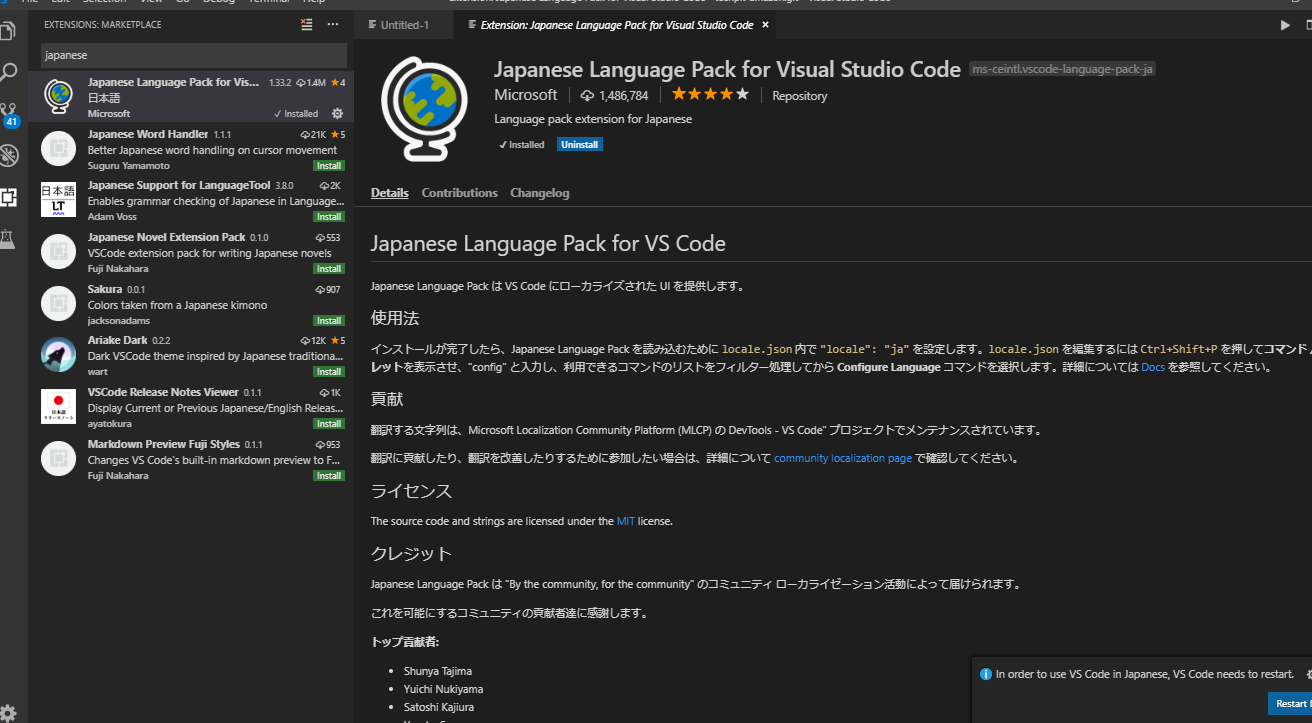Screen dimensions: 1312x723
Task: Install the Sakura extension
Action: click(x=329, y=321)
